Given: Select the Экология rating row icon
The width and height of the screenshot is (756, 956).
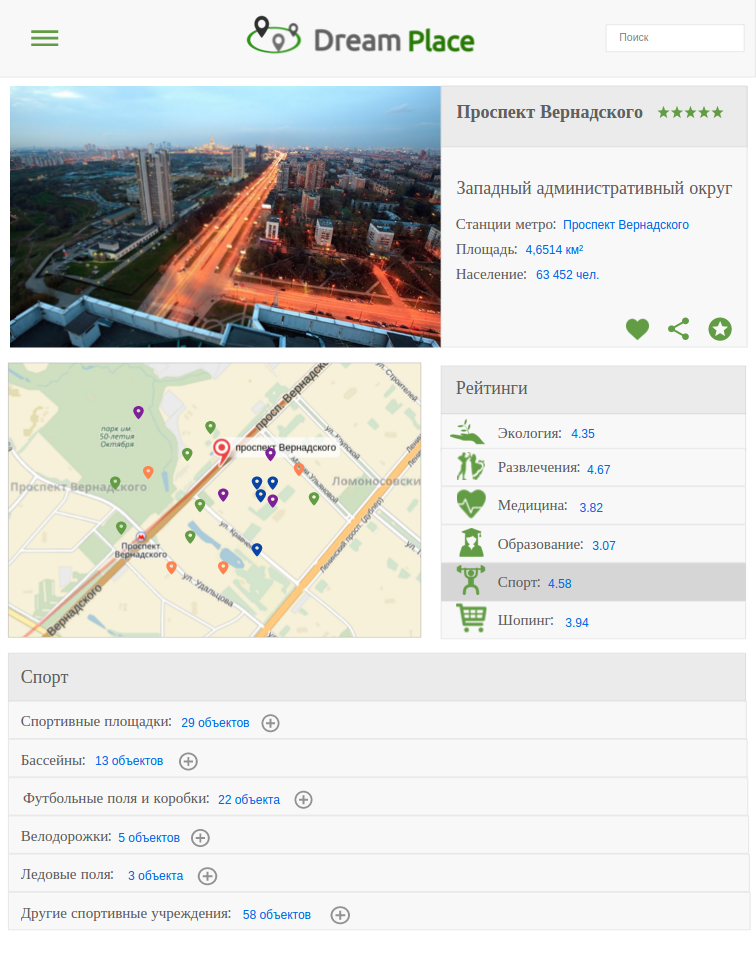Looking at the screenshot, I should (x=467, y=432).
